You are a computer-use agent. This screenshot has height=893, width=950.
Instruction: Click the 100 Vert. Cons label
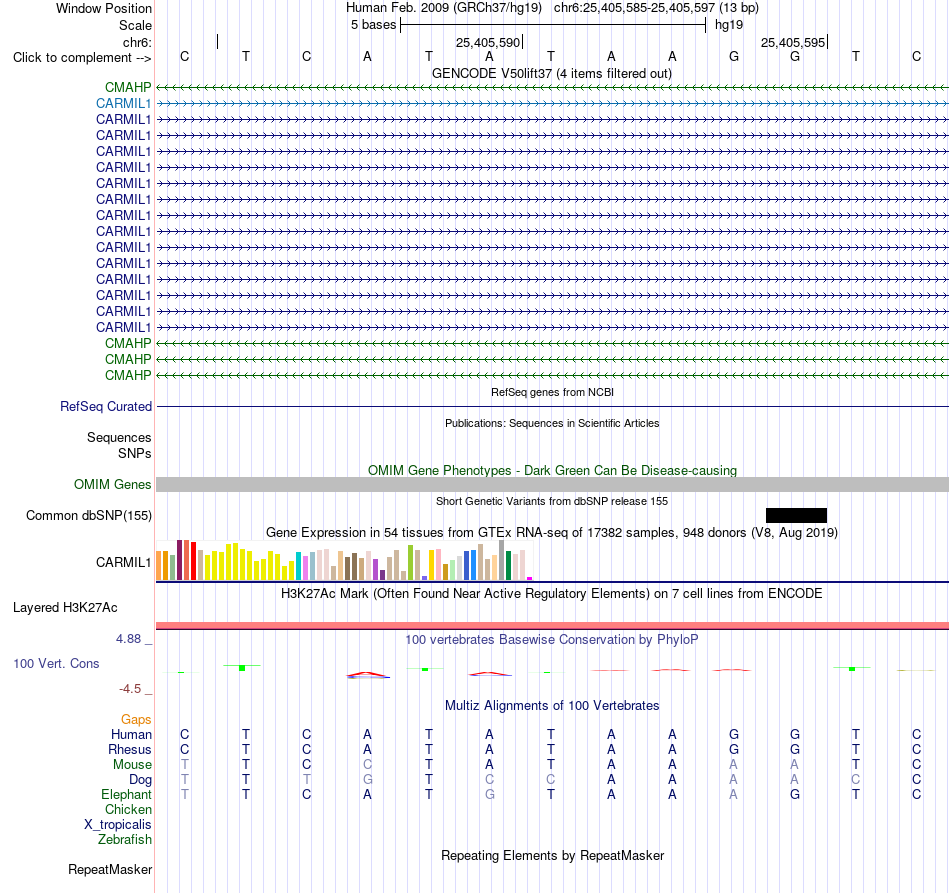56,663
